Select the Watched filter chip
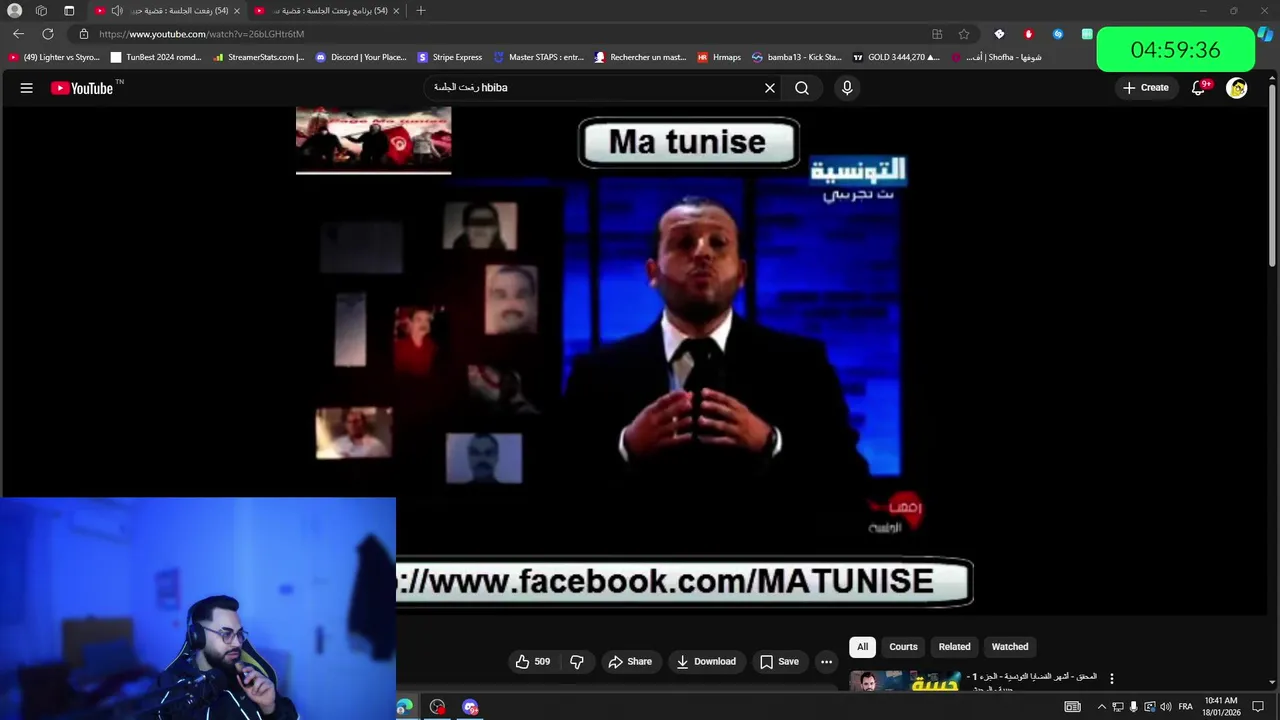 pos(1010,647)
